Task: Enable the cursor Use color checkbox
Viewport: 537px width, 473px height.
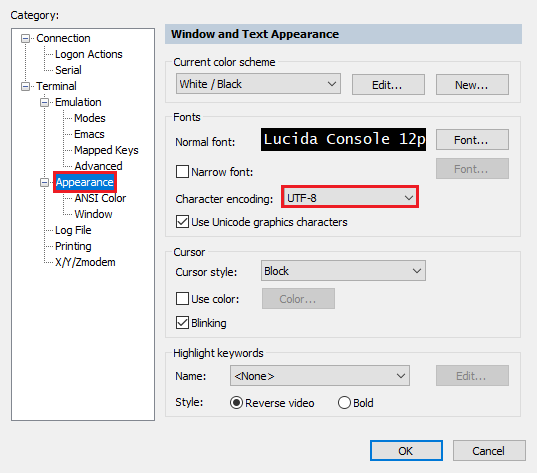Action: tap(182, 299)
